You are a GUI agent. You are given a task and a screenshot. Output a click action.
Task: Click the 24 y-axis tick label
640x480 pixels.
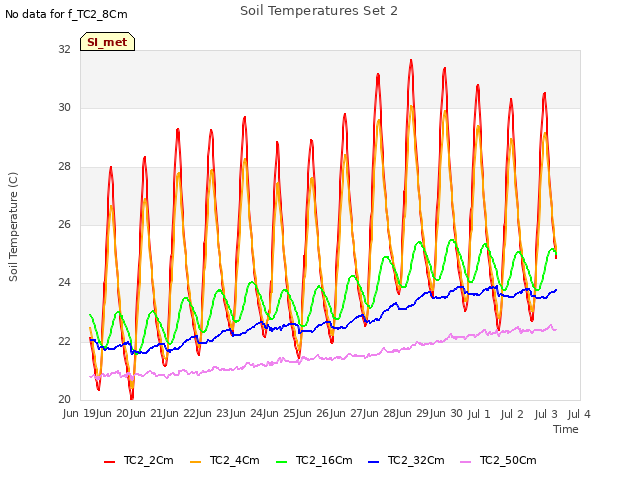coord(64,282)
